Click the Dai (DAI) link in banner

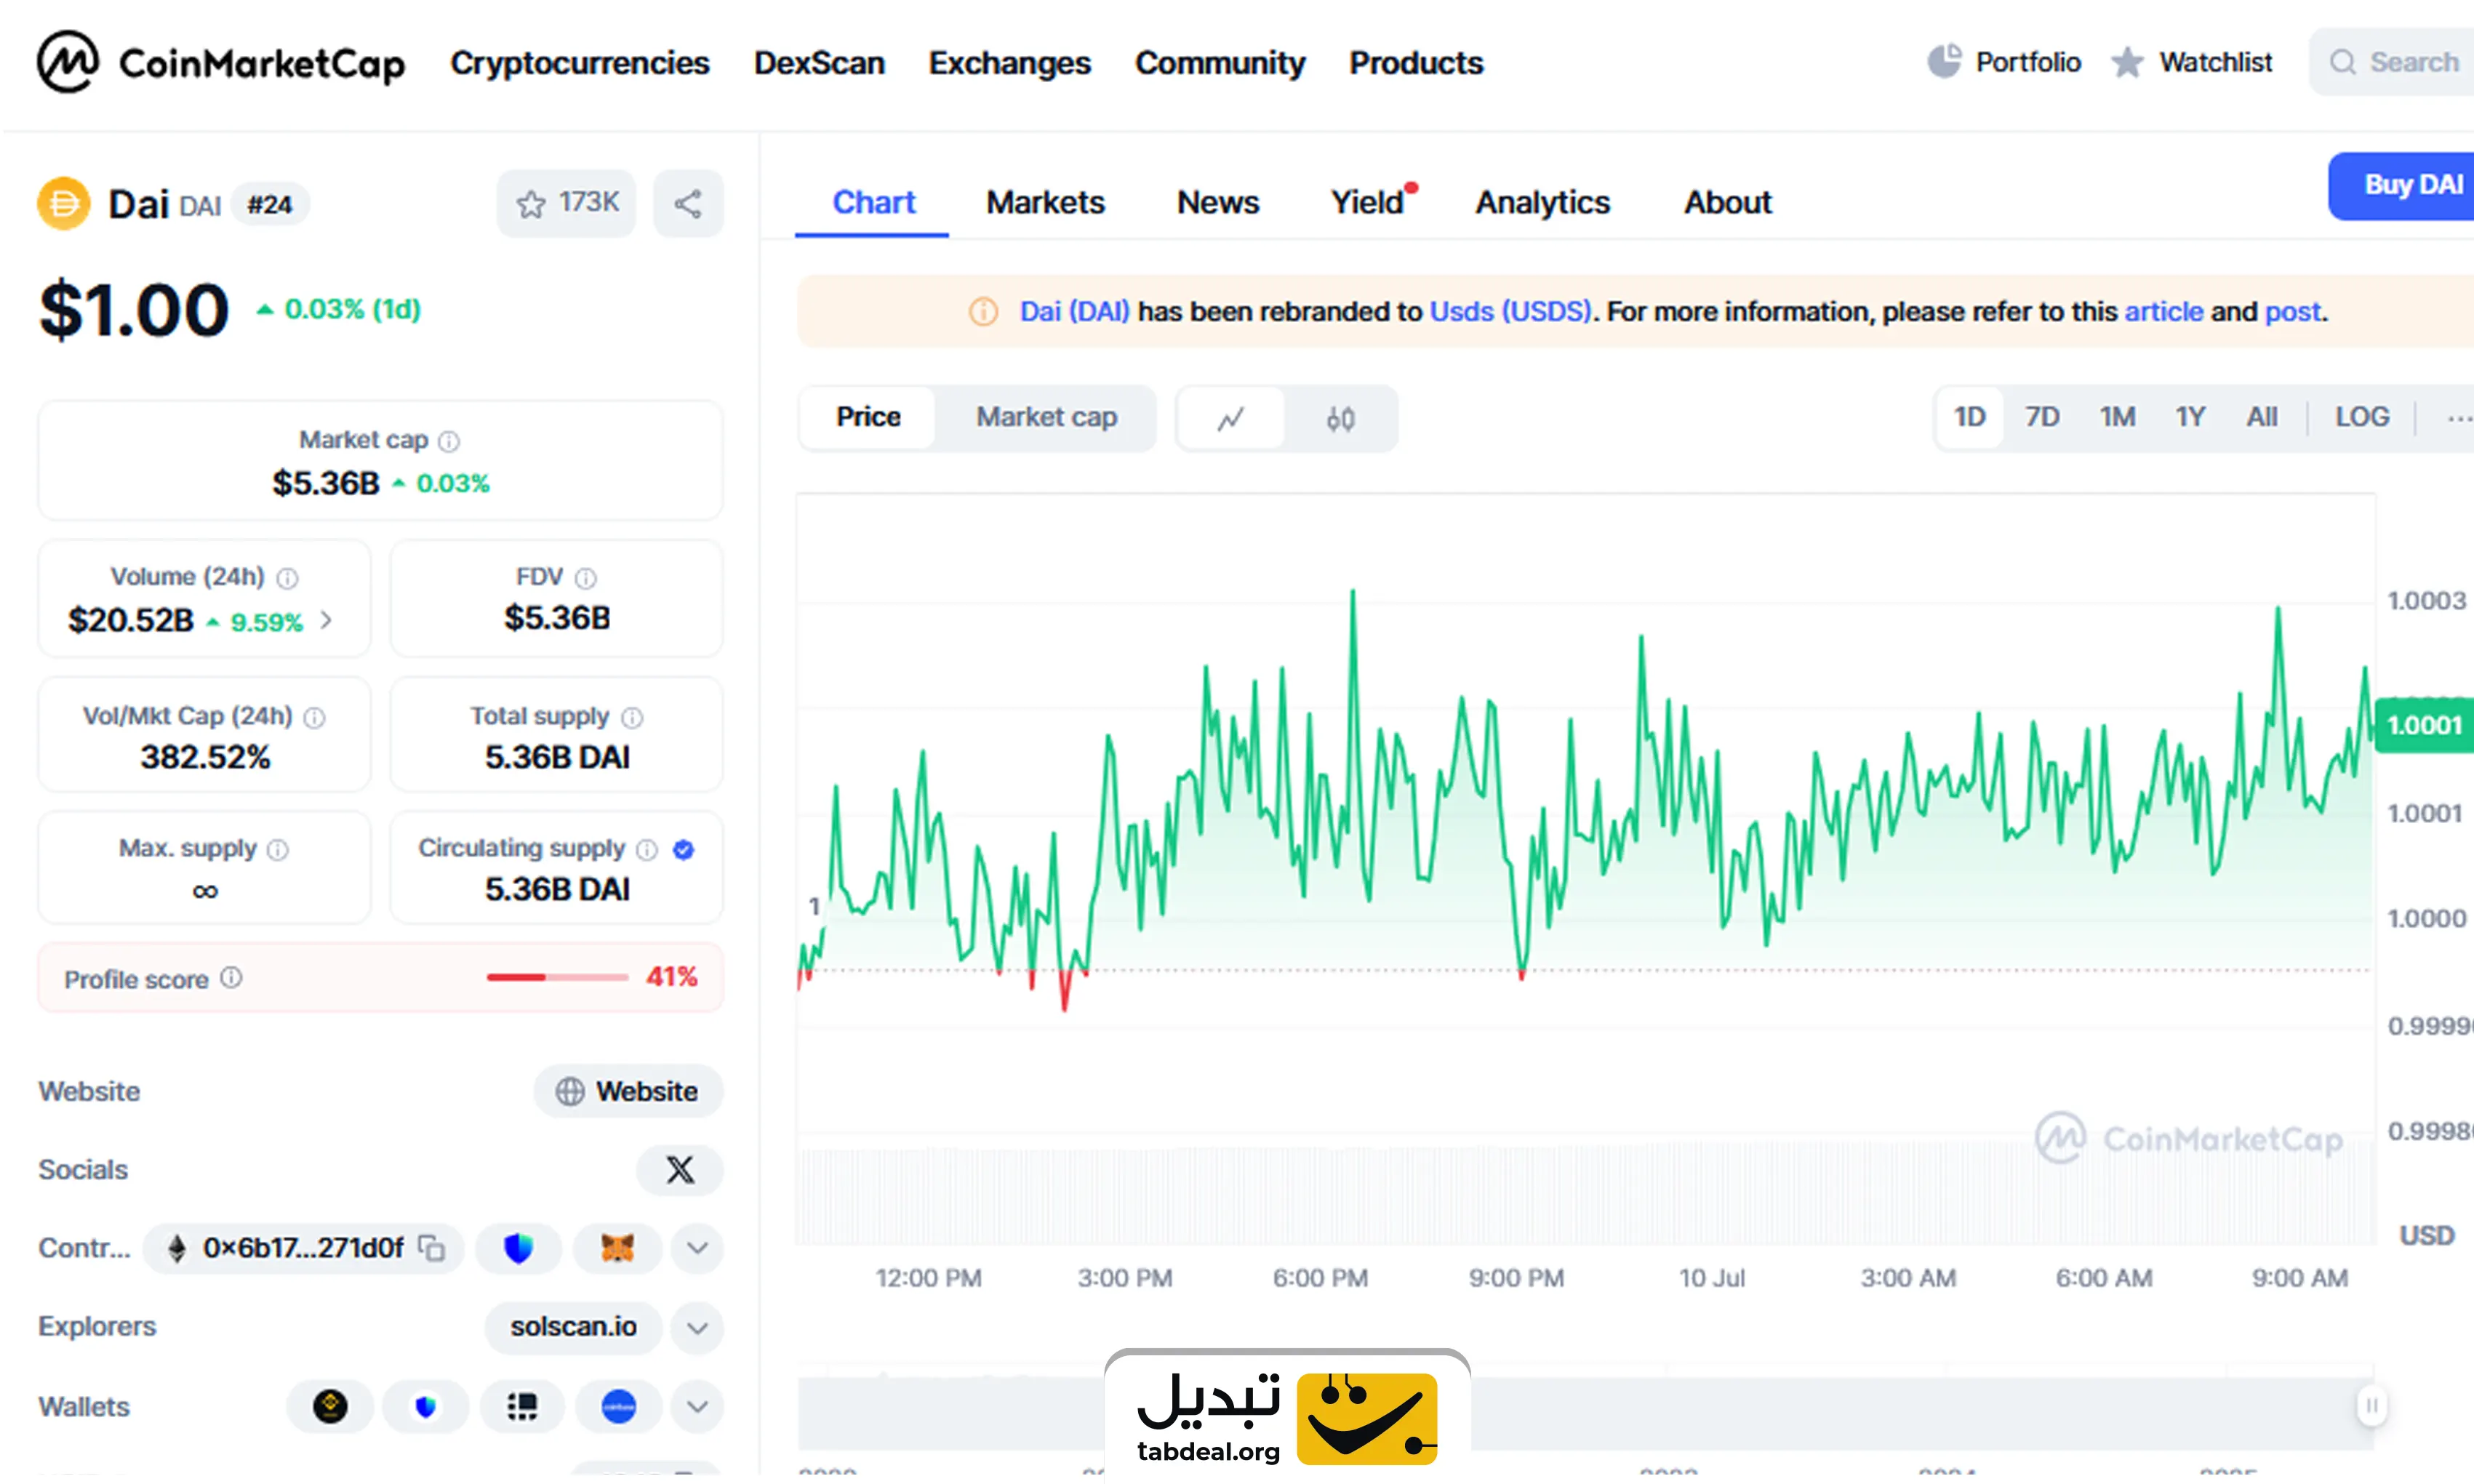tap(1074, 311)
